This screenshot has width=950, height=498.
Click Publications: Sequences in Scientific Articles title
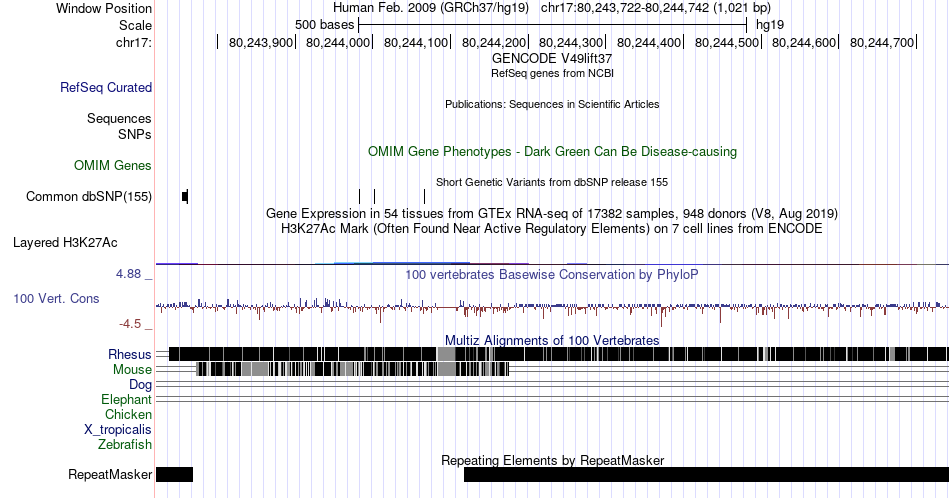[x=552, y=104]
